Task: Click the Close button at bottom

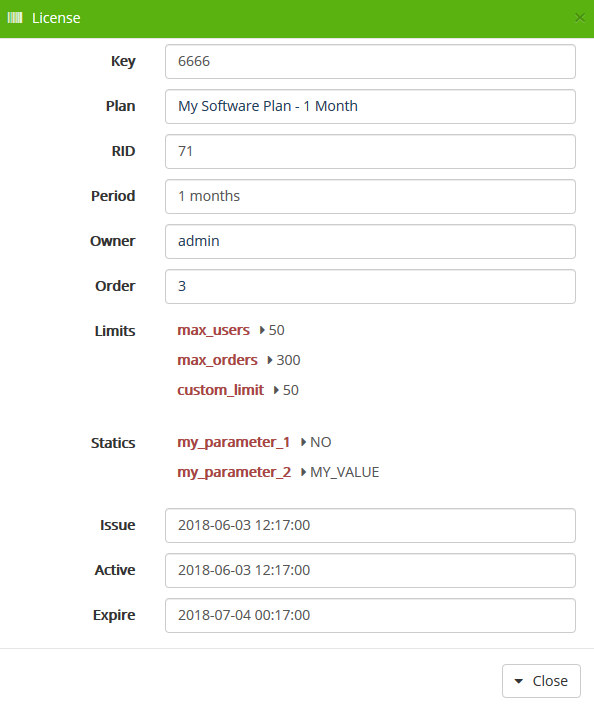Action: coord(541,681)
